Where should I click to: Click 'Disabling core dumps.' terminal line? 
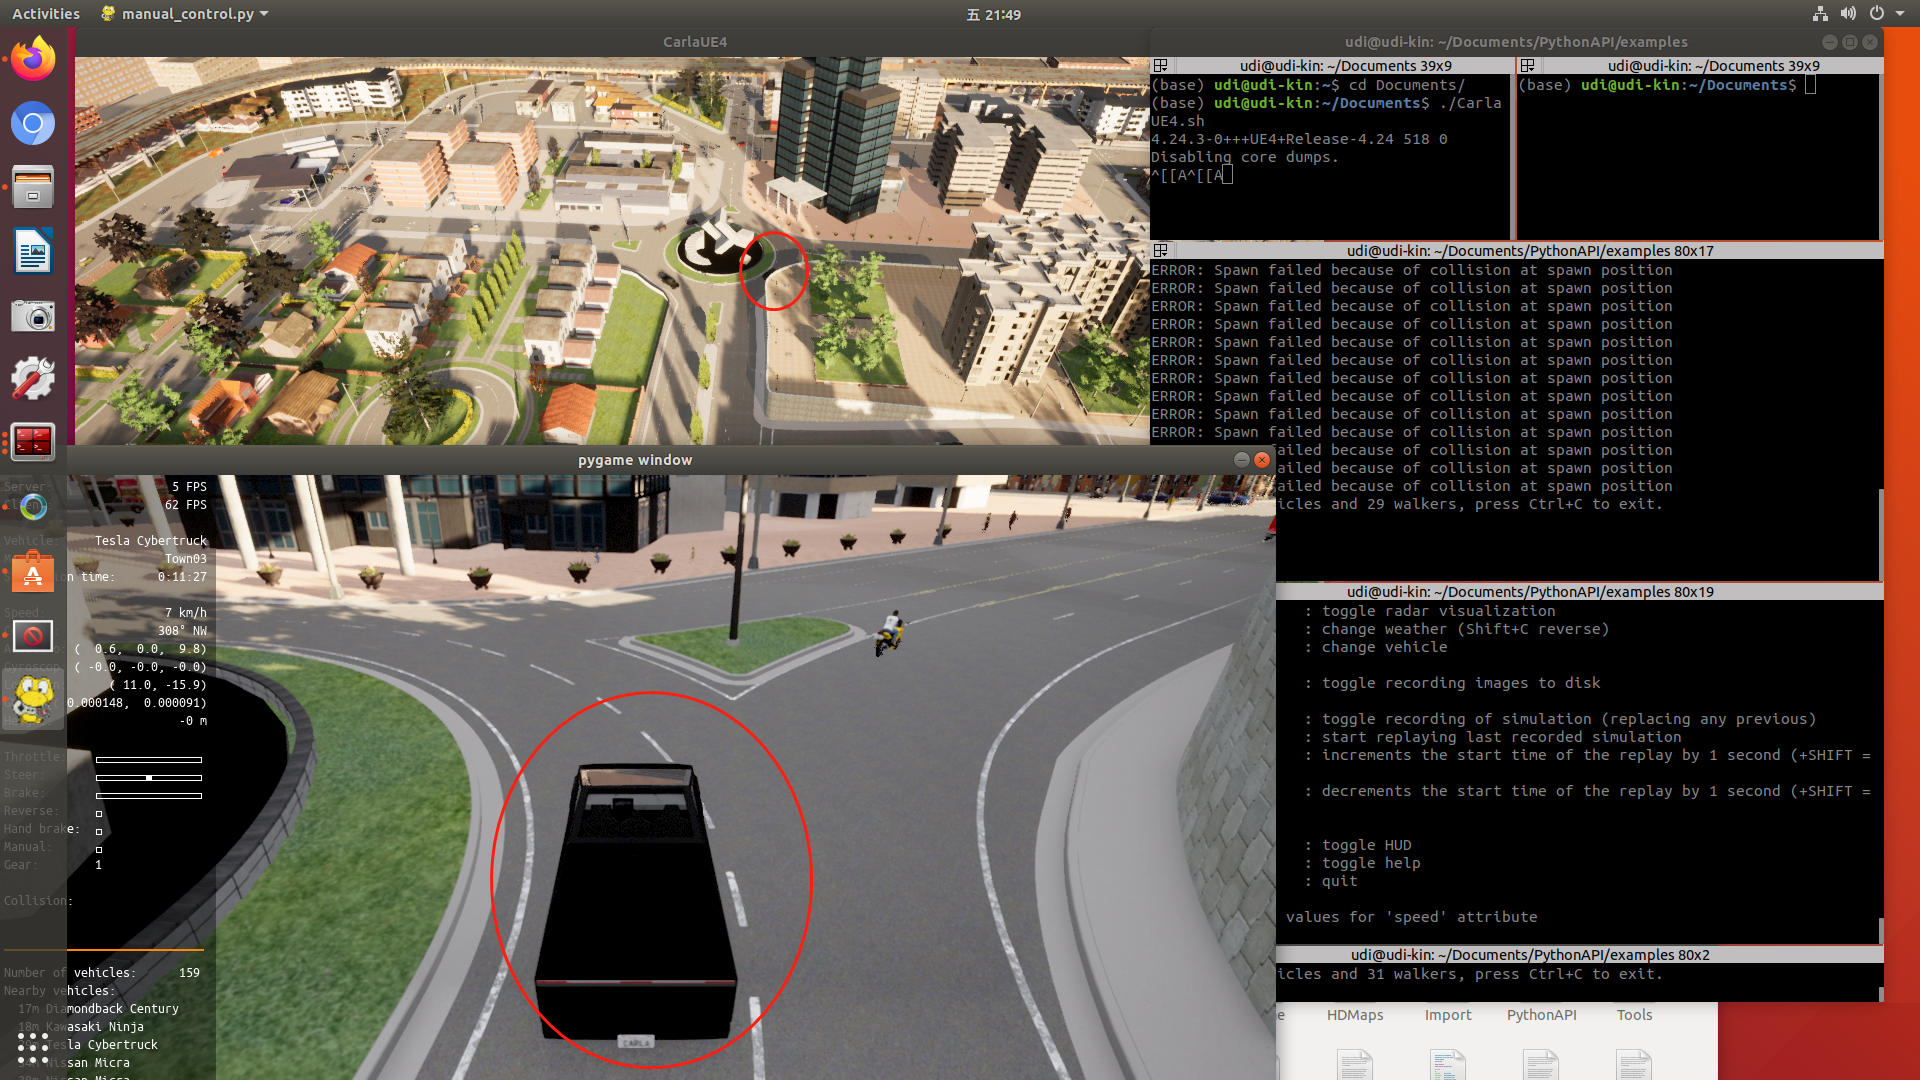pyautogui.click(x=1244, y=157)
